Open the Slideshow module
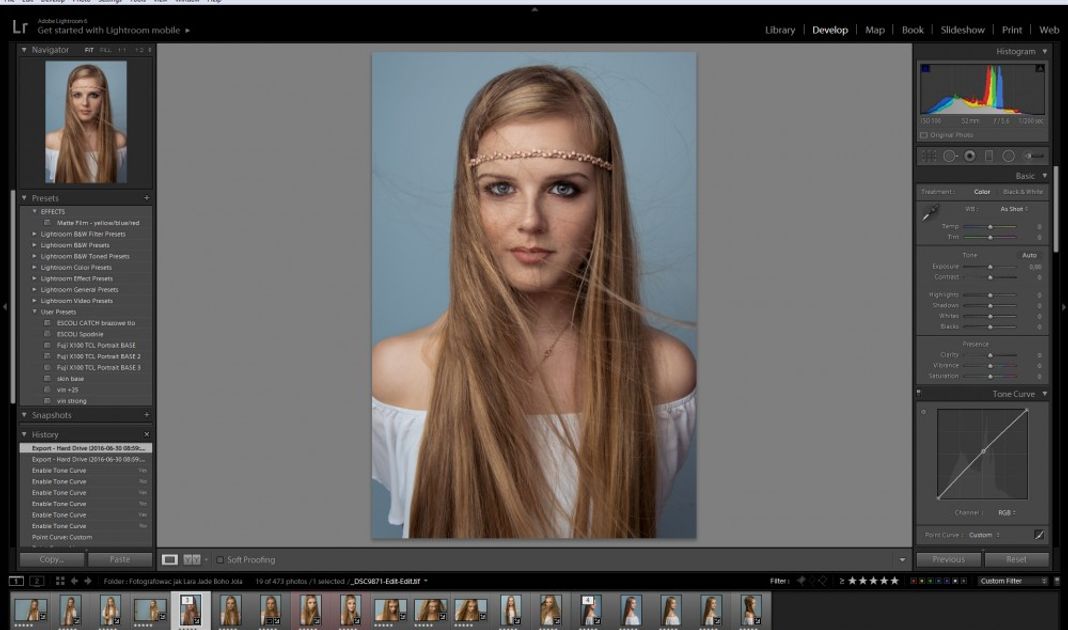This screenshot has height=630, width=1068. coord(962,30)
